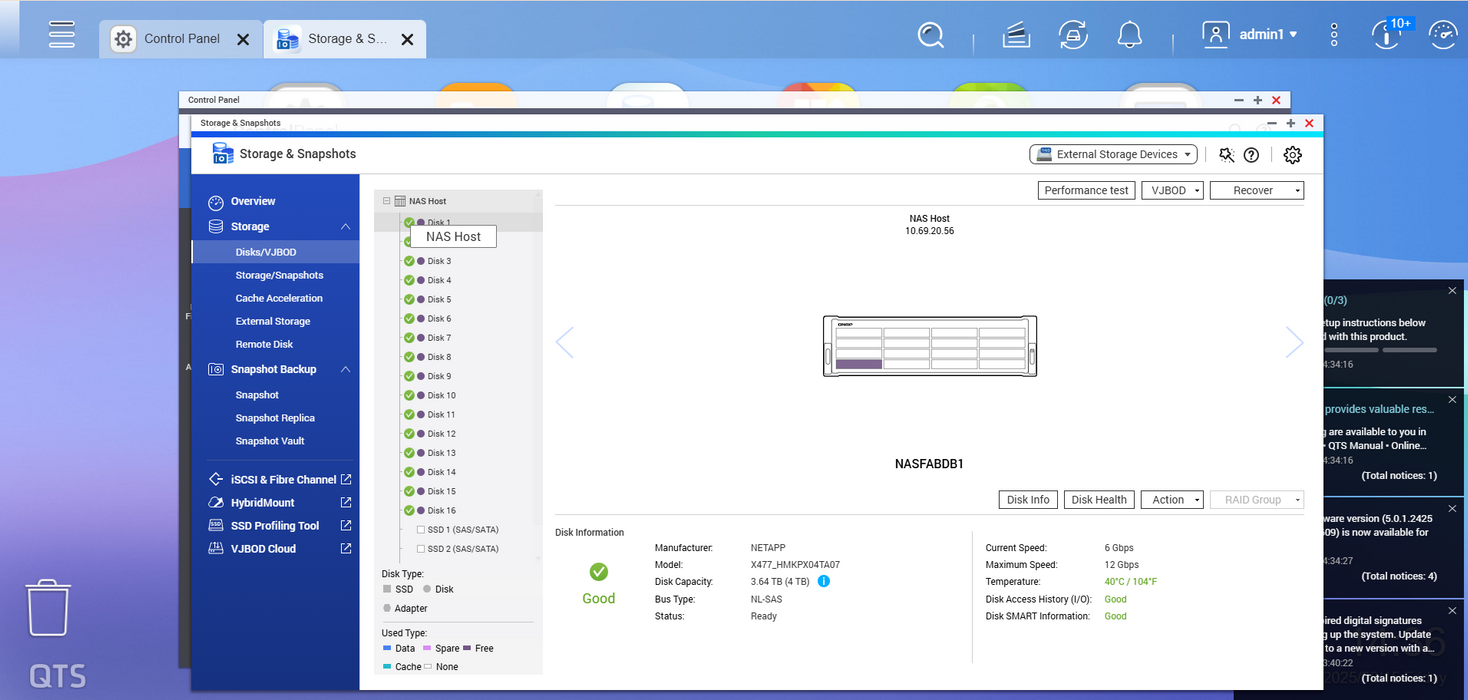Select Cache Acceleration in sidebar
This screenshot has height=700, width=1468.
point(279,298)
